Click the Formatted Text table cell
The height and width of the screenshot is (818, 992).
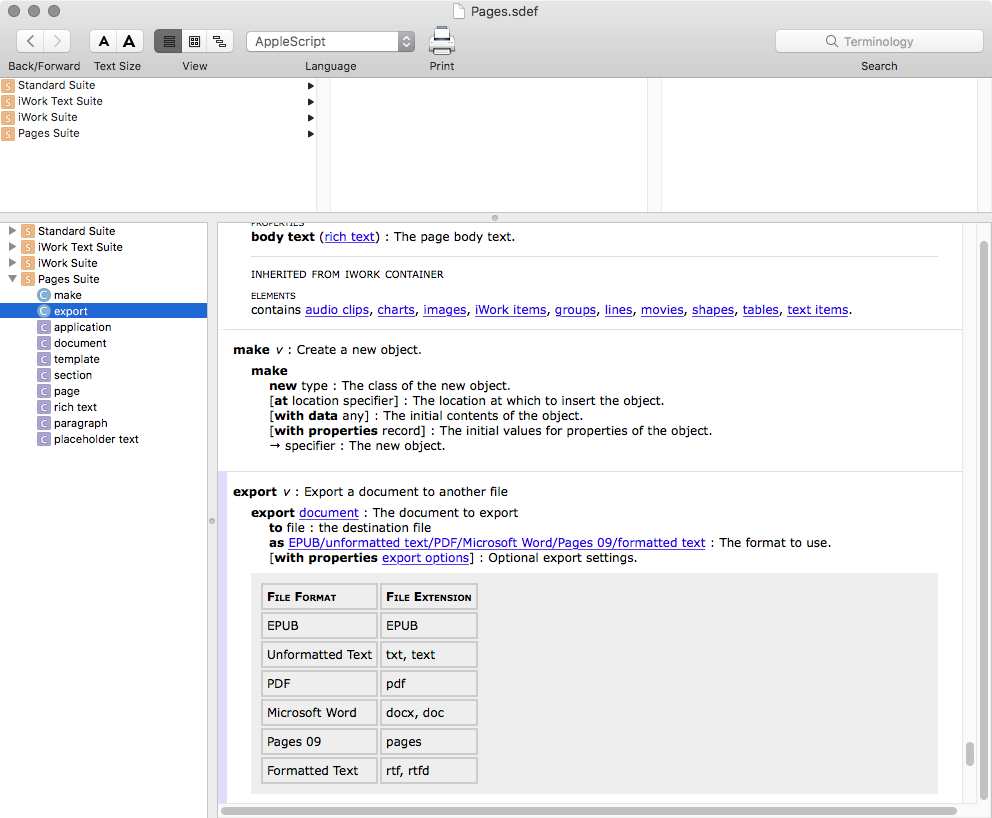pyautogui.click(x=319, y=771)
